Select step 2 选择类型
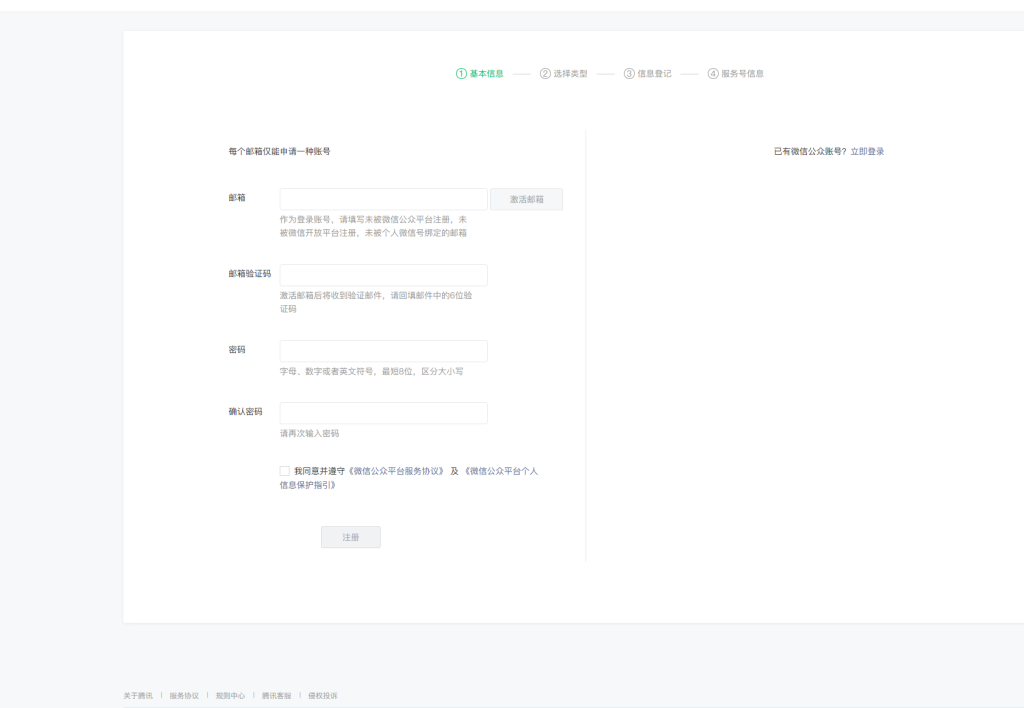The image size is (1024, 708). tap(564, 74)
